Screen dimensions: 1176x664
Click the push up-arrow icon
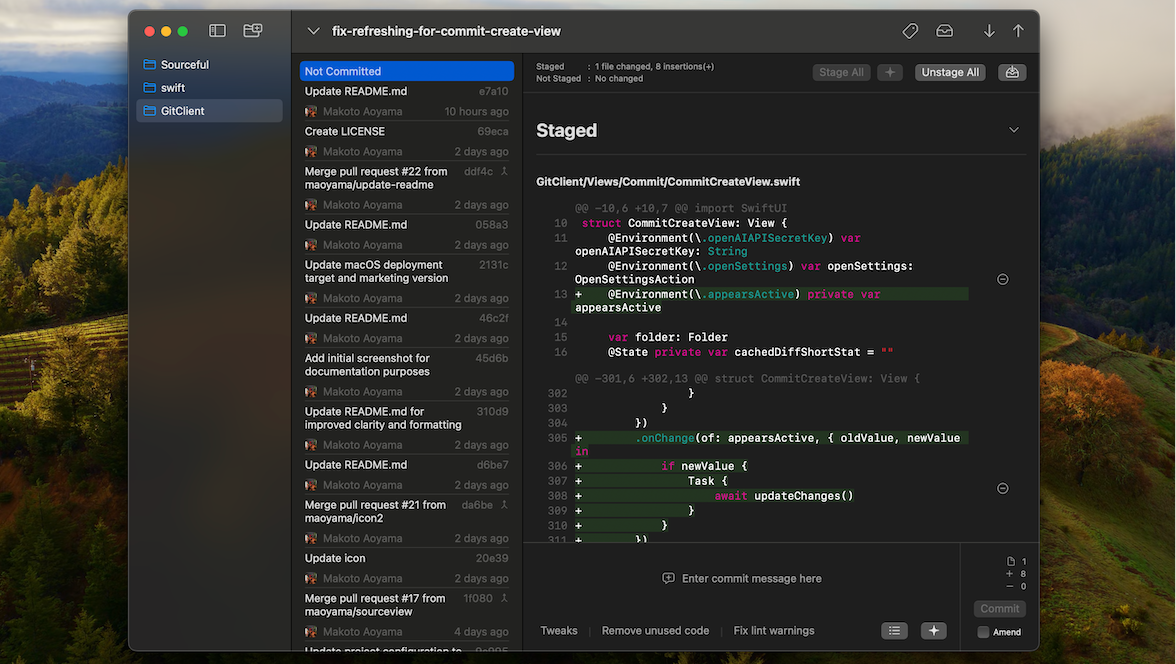1018,31
